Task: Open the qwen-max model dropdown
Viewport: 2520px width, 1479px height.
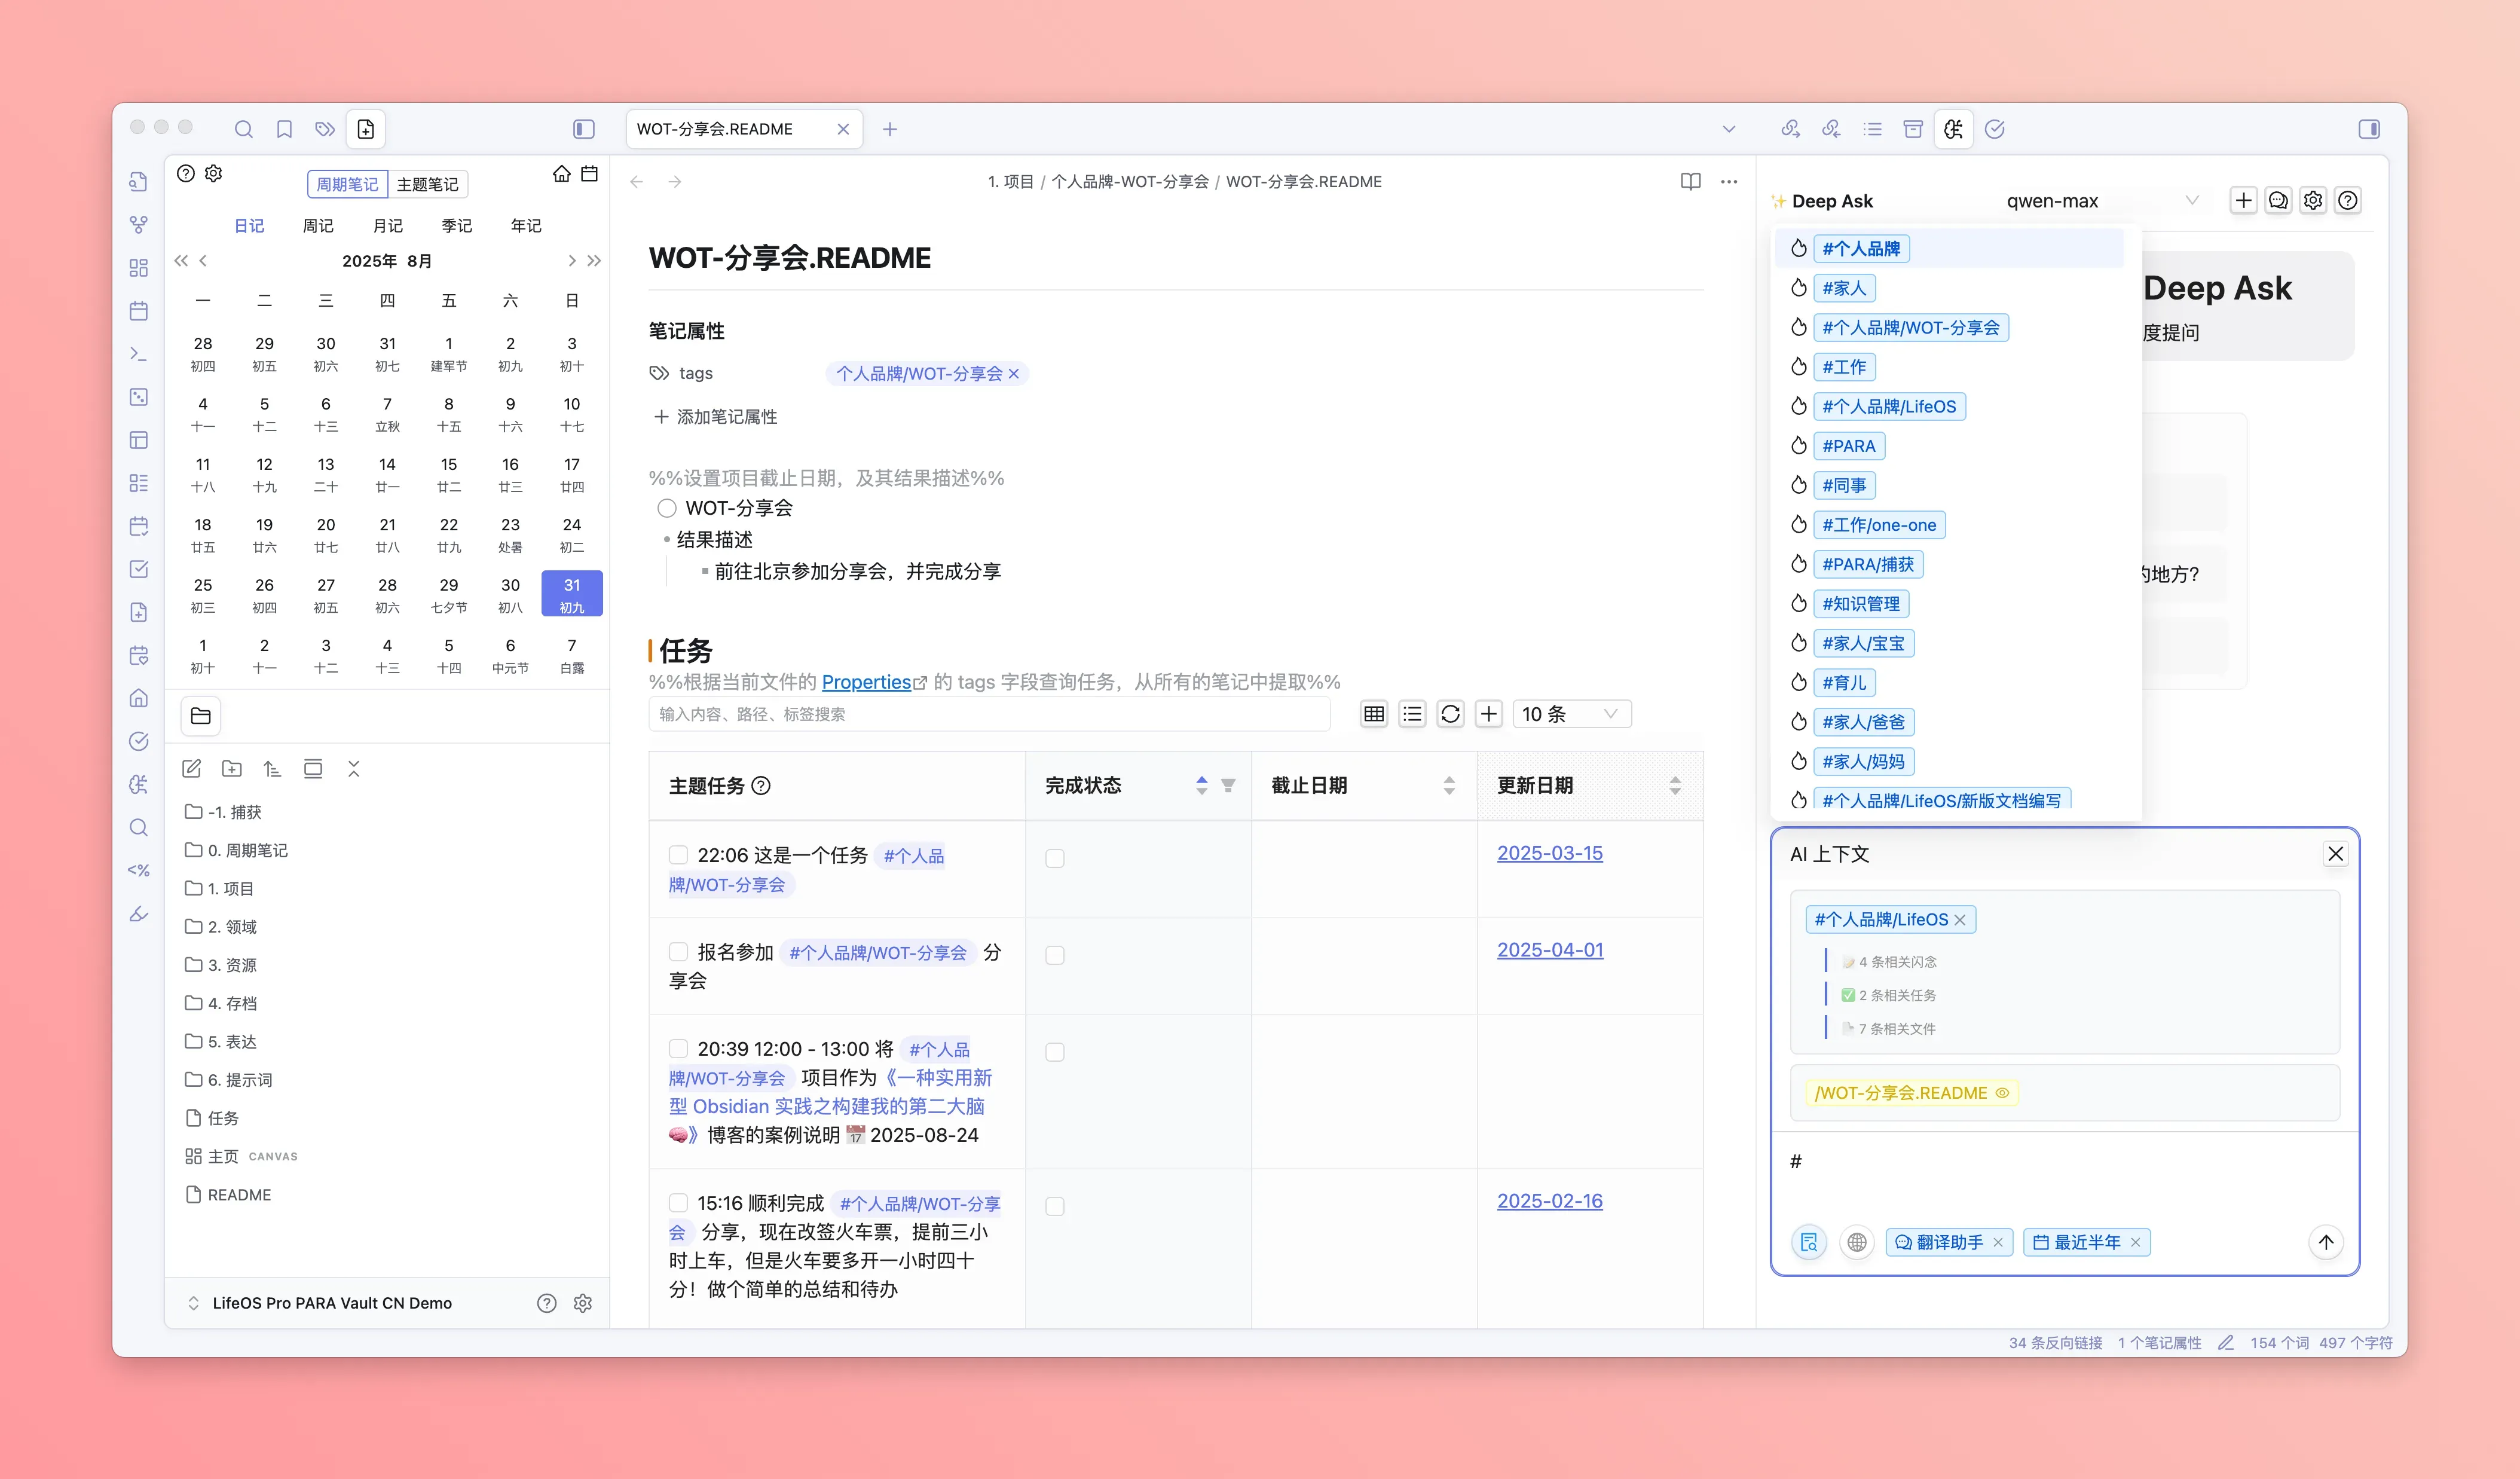Action: [x=2100, y=201]
